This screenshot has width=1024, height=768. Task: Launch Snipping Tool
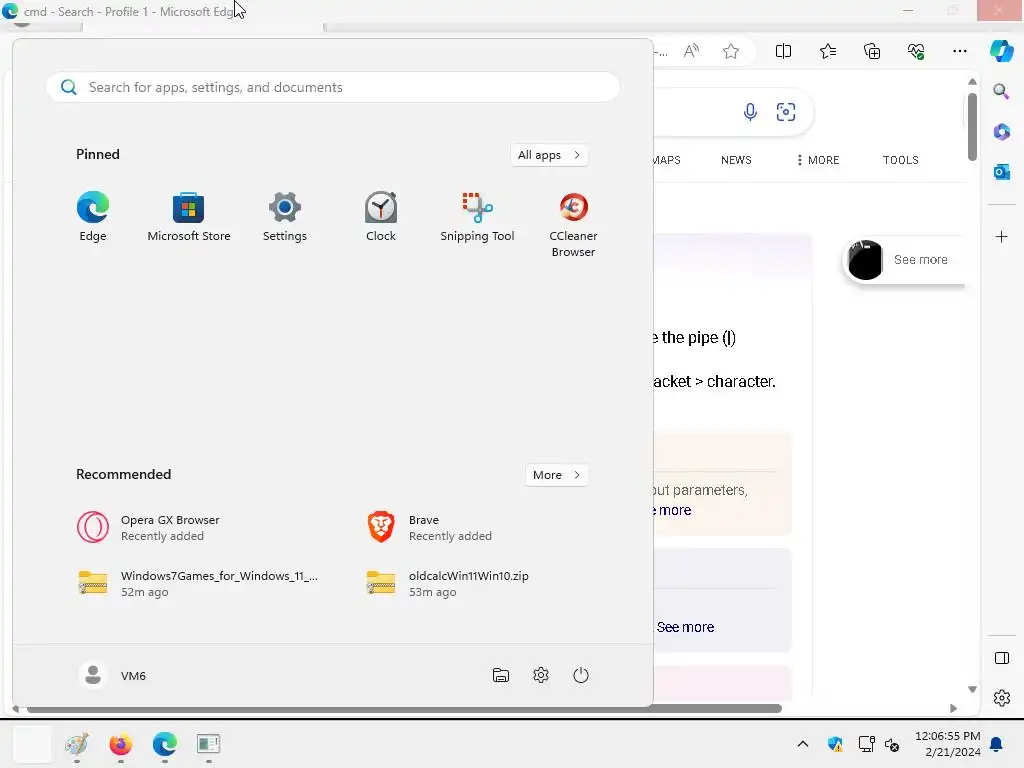[477, 217]
